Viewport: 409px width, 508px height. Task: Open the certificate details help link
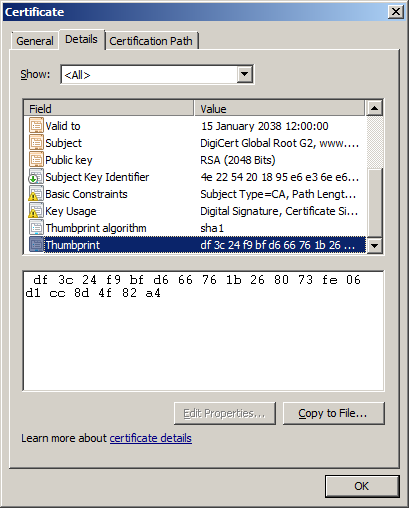pos(151,438)
